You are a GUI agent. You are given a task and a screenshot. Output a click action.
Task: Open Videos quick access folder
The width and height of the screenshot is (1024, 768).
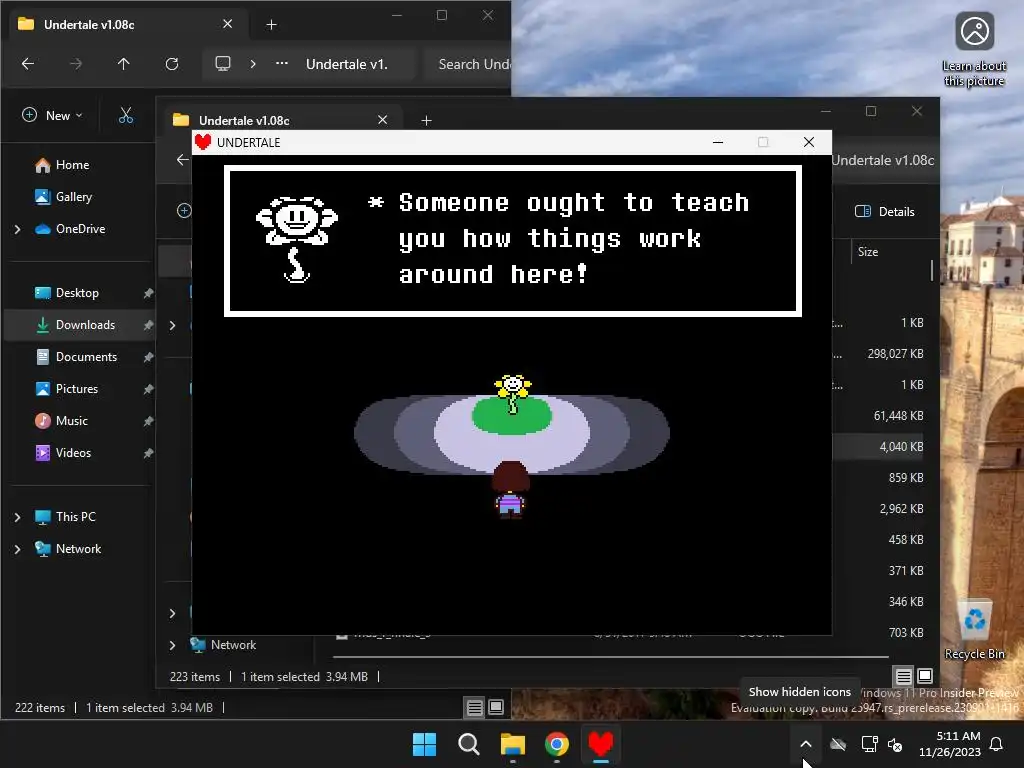click(x=73, y=453)
